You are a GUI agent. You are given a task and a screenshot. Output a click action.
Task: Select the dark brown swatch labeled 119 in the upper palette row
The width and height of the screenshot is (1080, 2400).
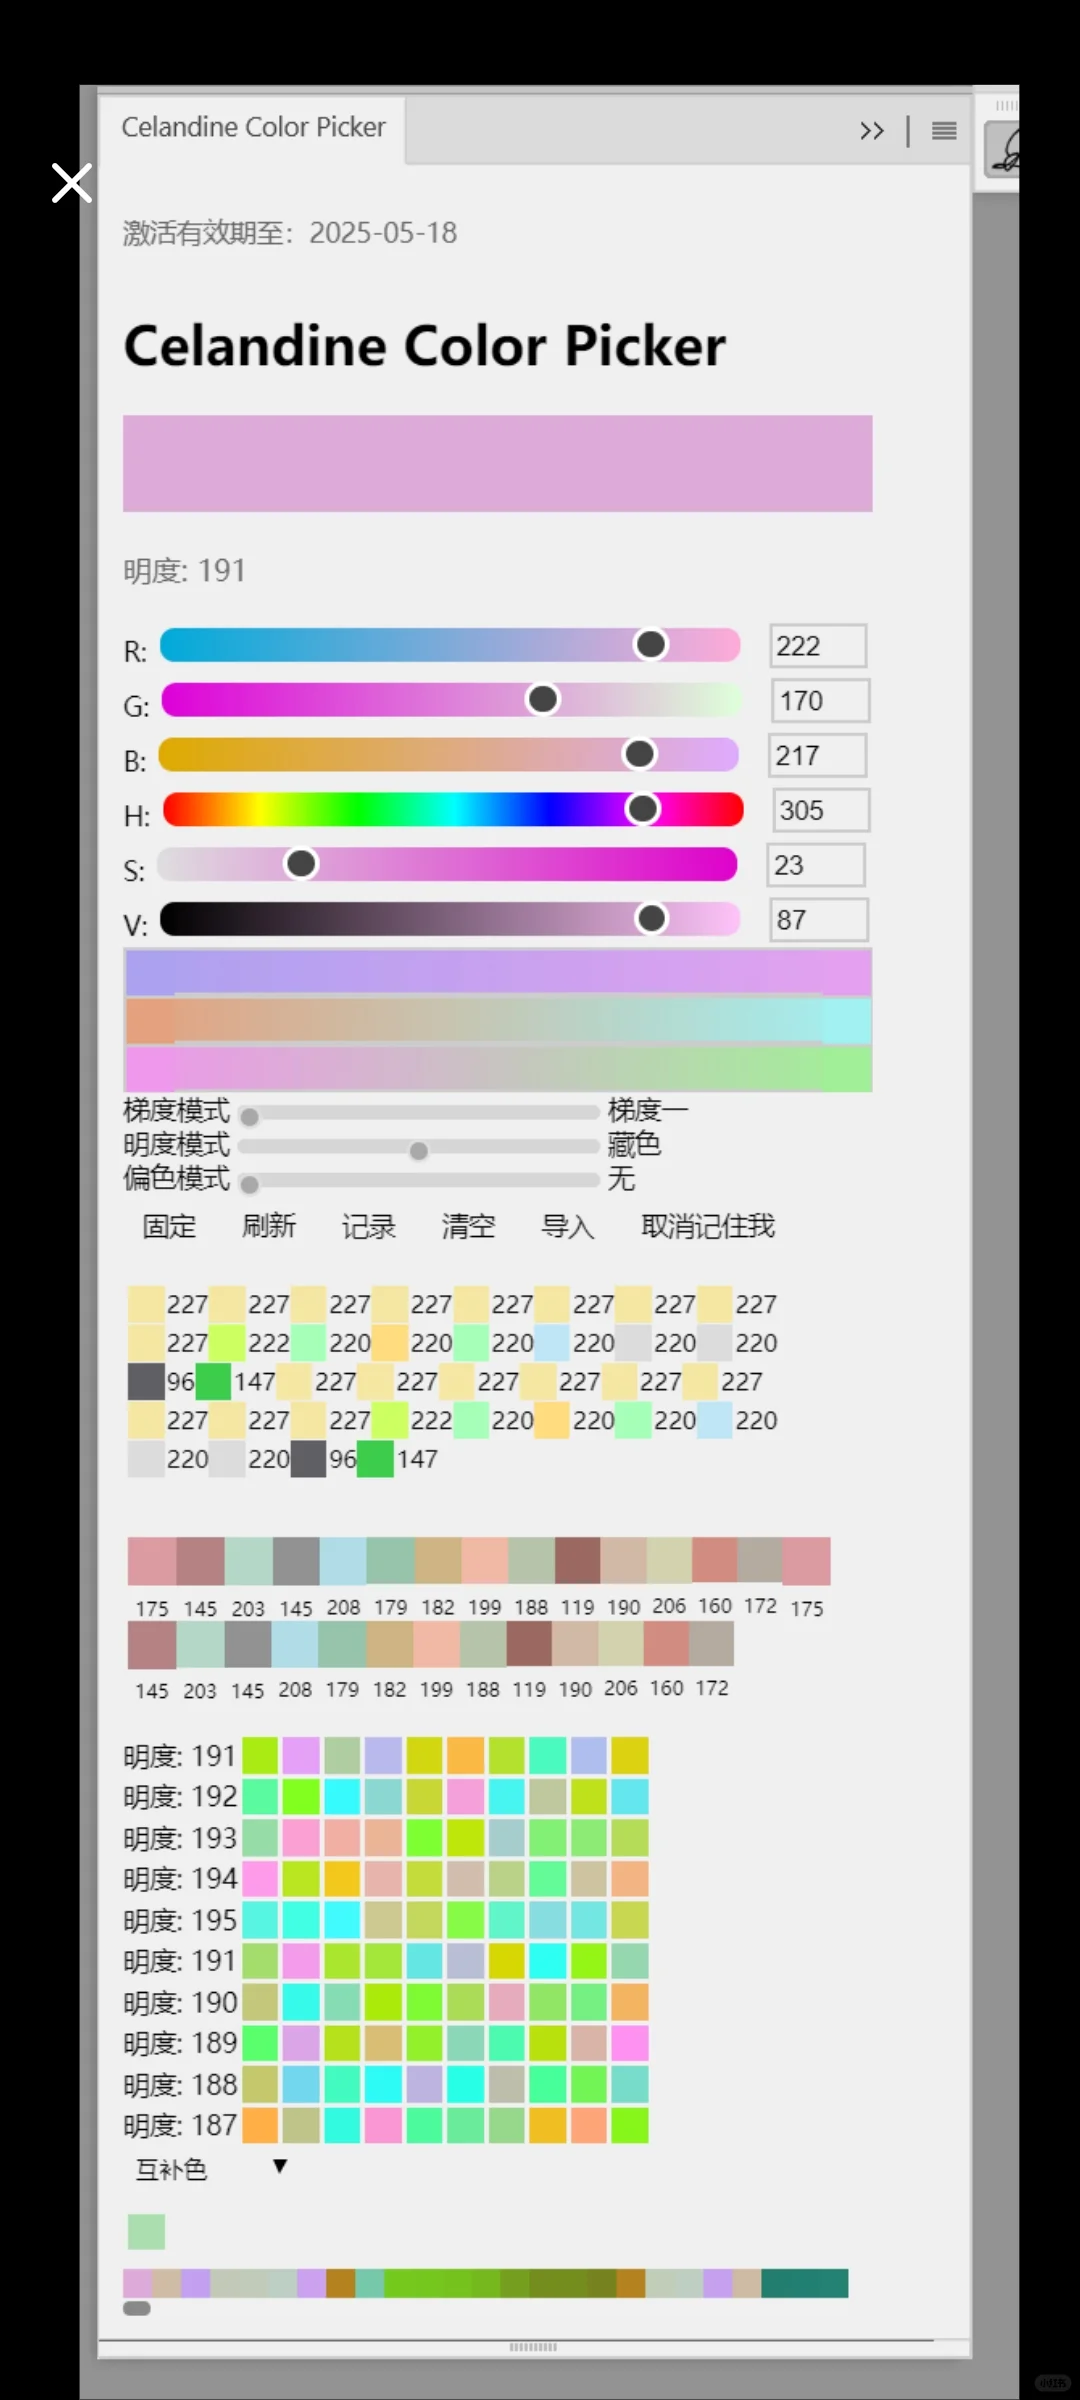[577, 1561]
